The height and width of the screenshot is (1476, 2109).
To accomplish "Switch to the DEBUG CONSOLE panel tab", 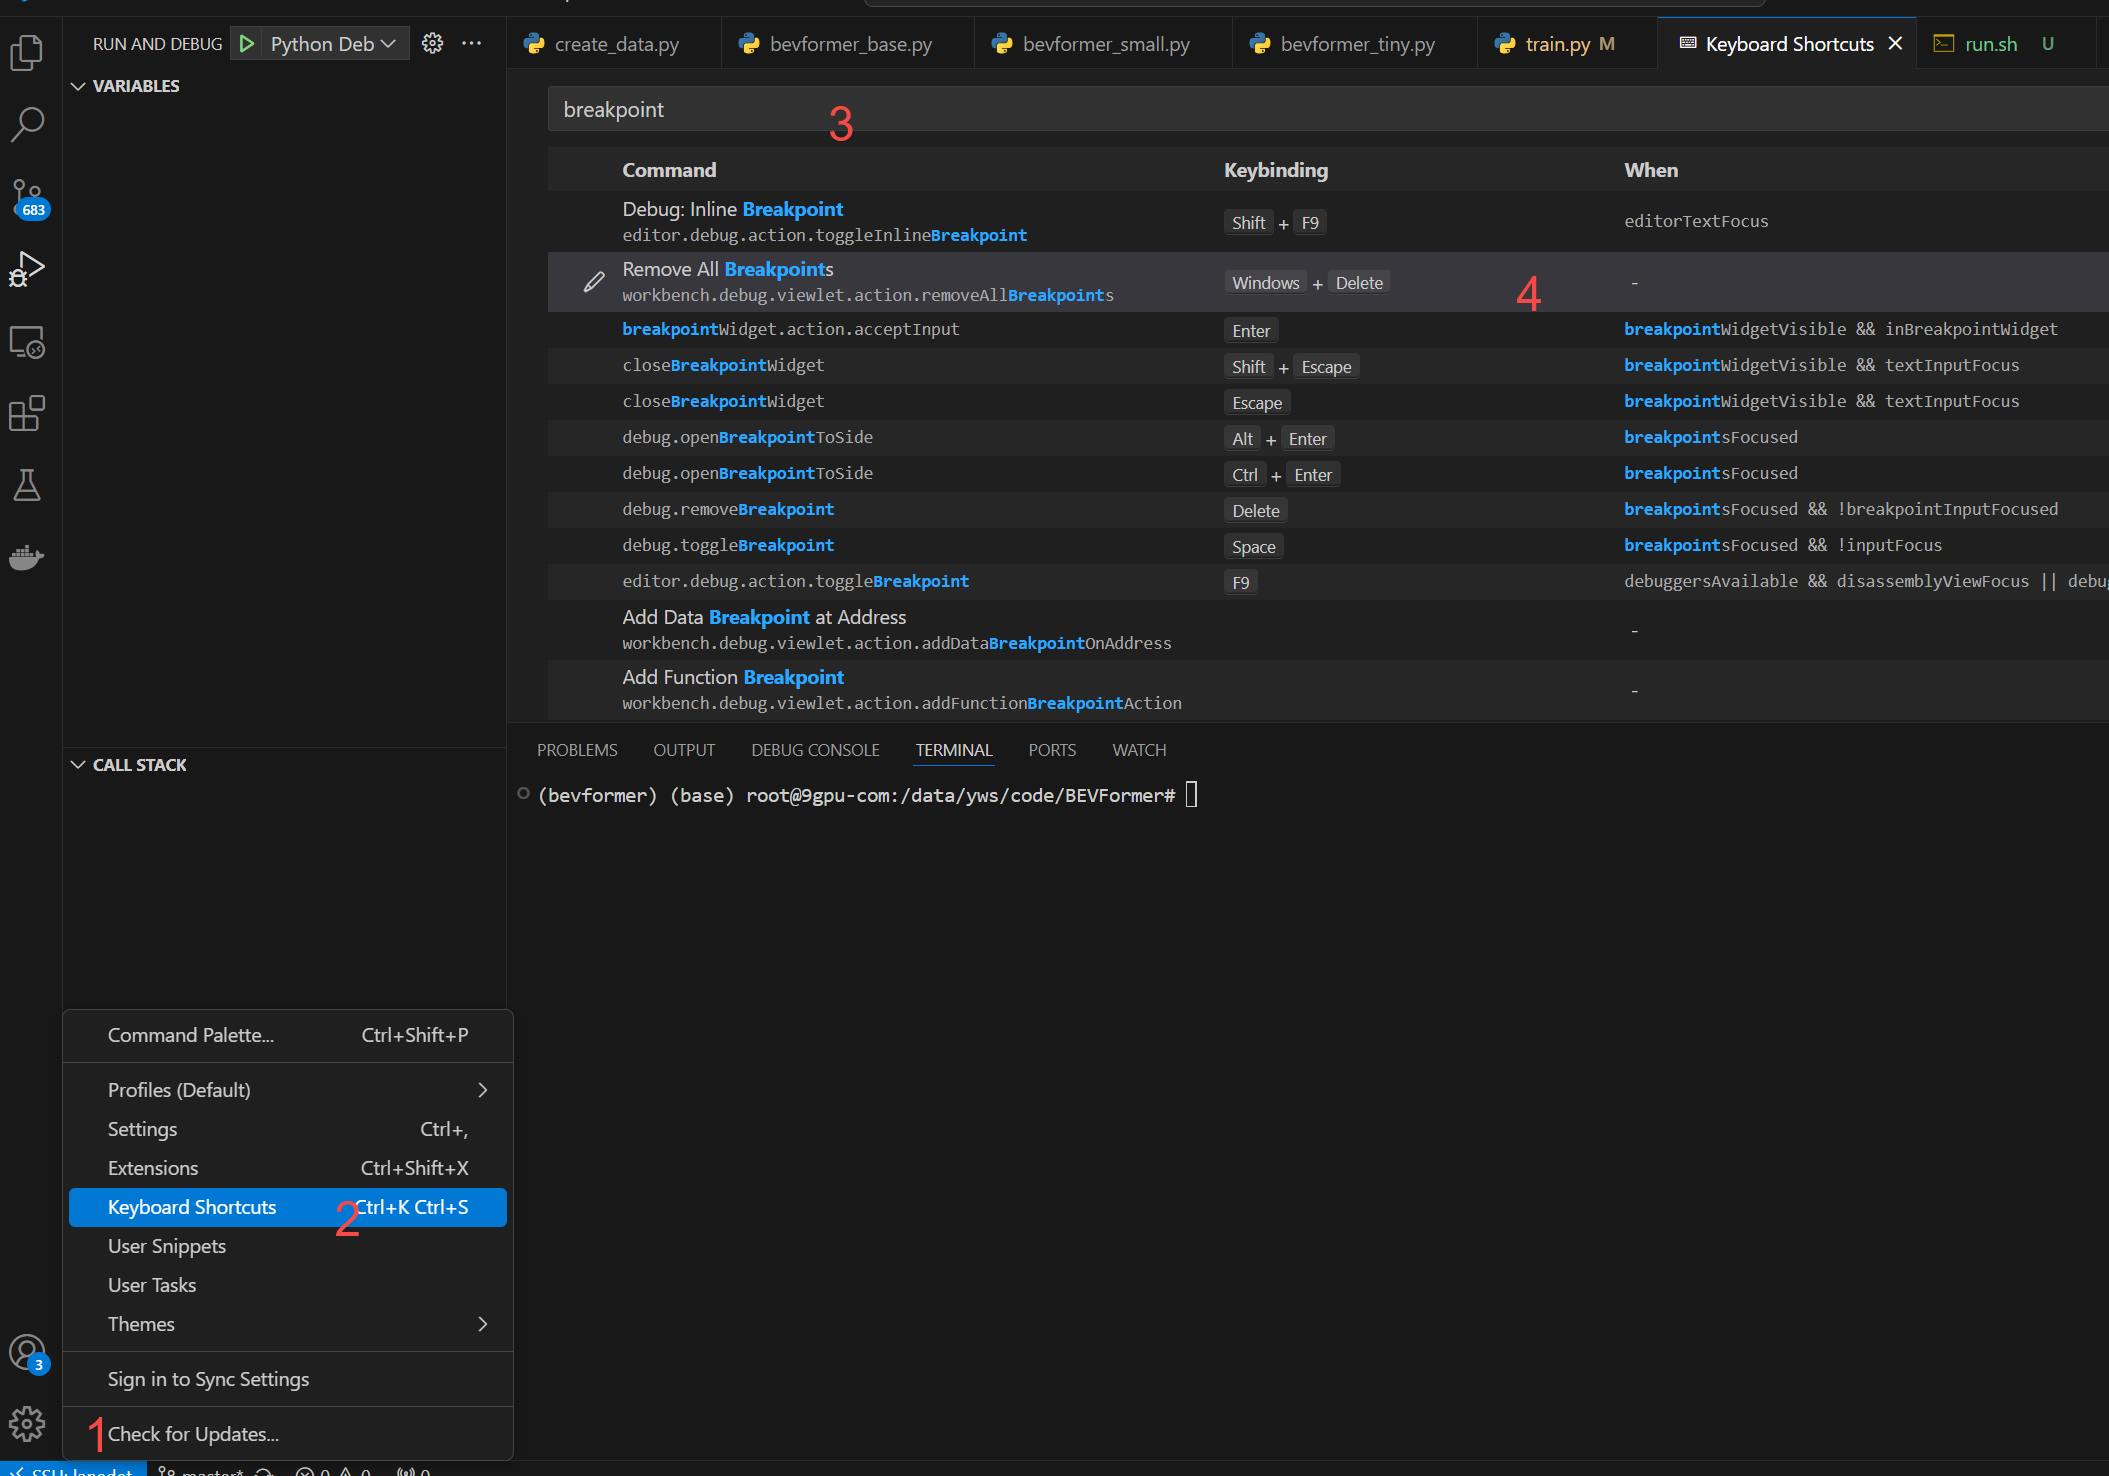I will point(815,749).
